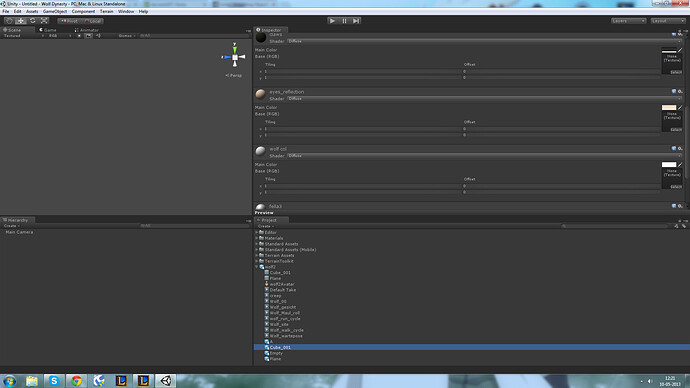Open Unity from the Windows taskbar

point(165,381)
